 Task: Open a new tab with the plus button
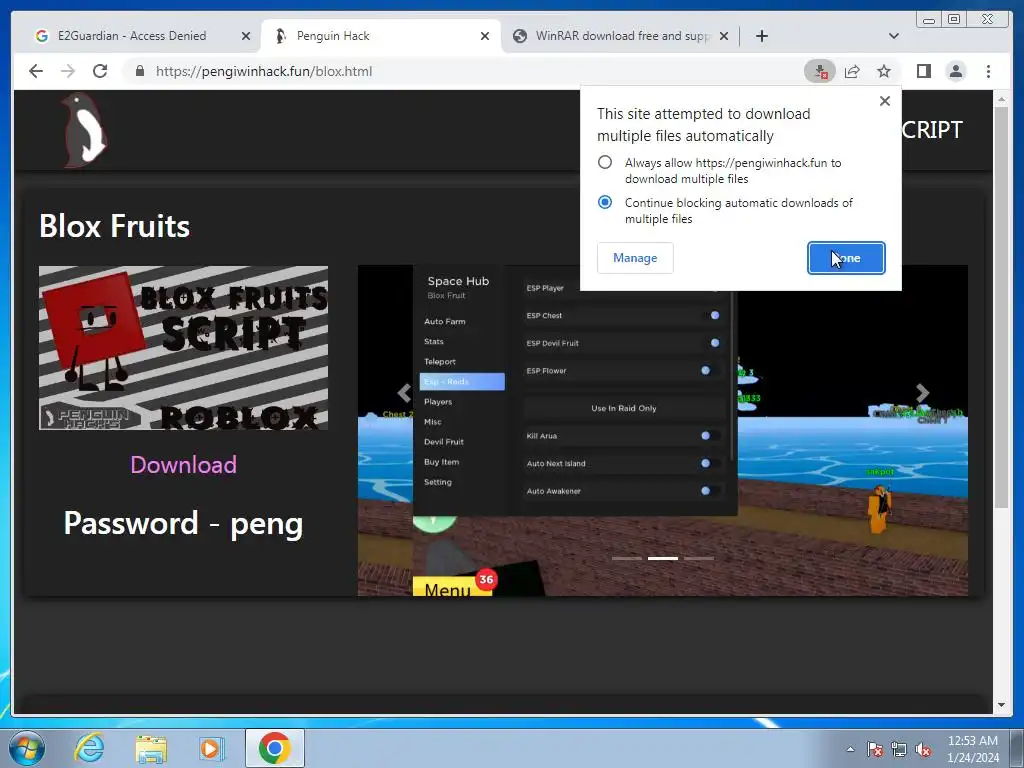(x=761, y=36)
